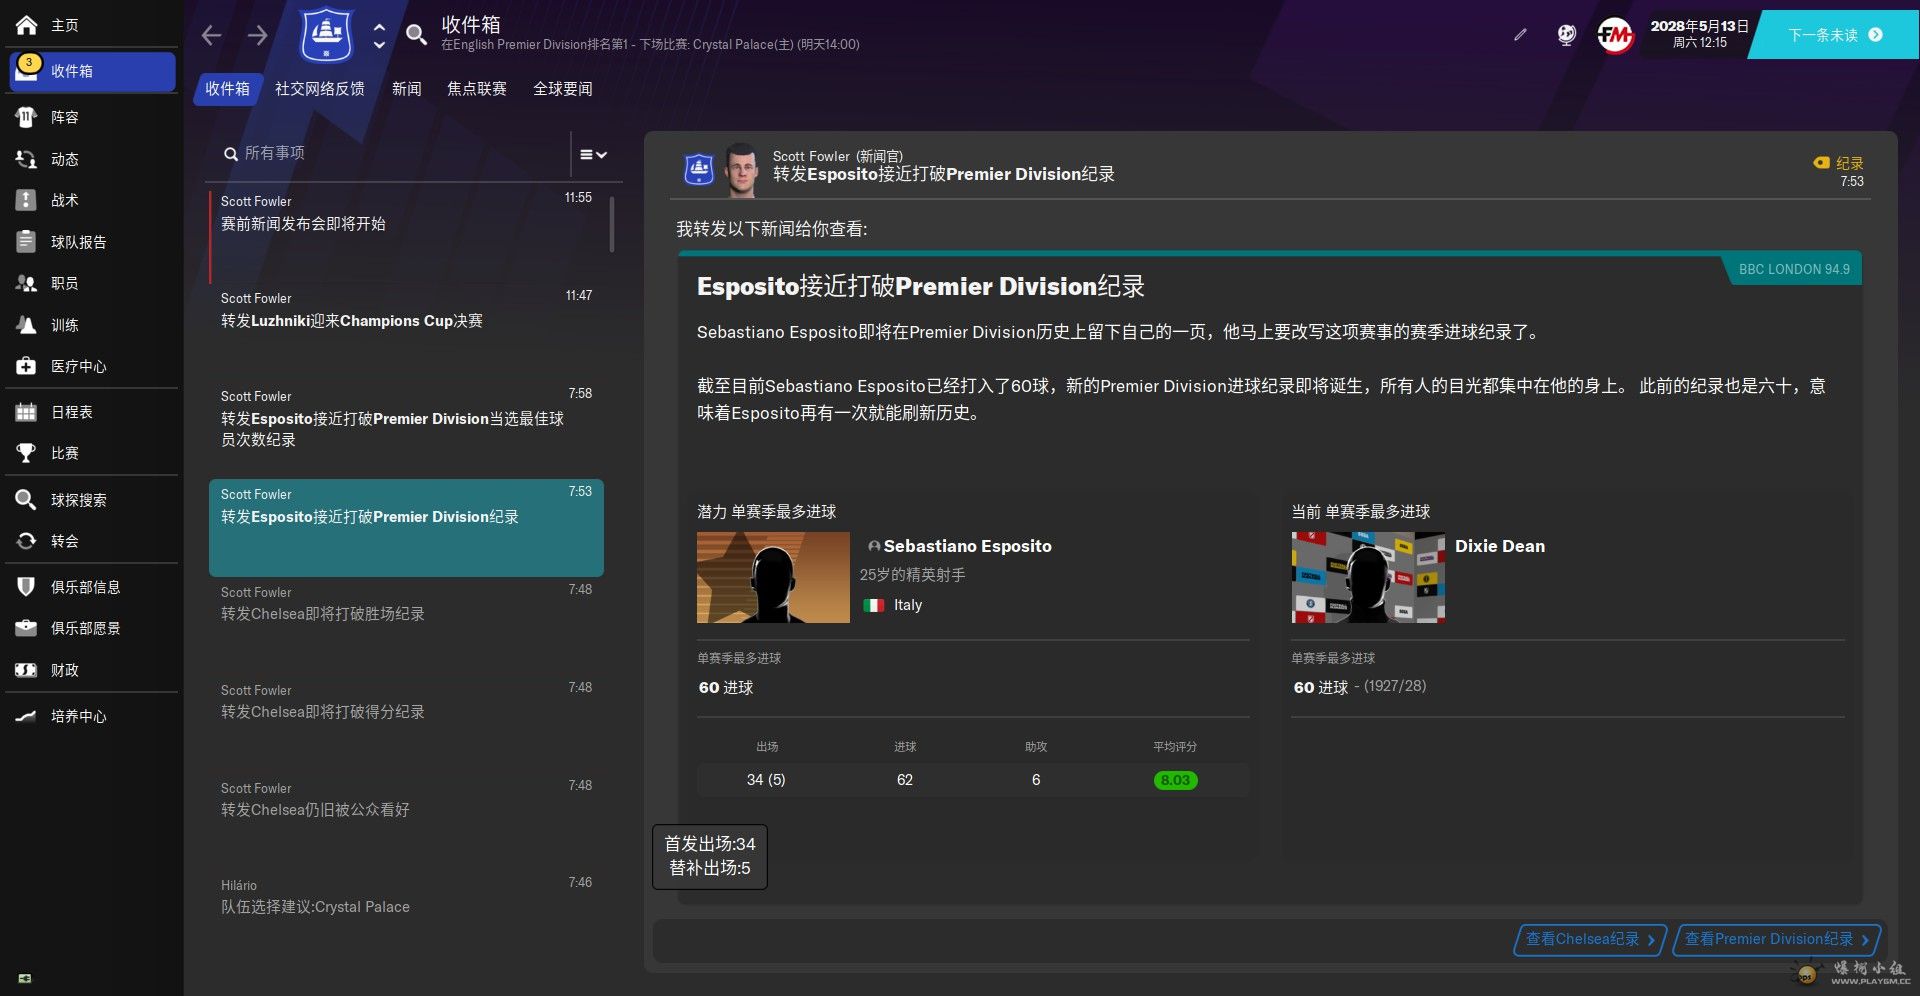The width and height of the screenshot is (1920, 996).
Task: Open the inbox filter list dropdown
Action: click(593, 154)
